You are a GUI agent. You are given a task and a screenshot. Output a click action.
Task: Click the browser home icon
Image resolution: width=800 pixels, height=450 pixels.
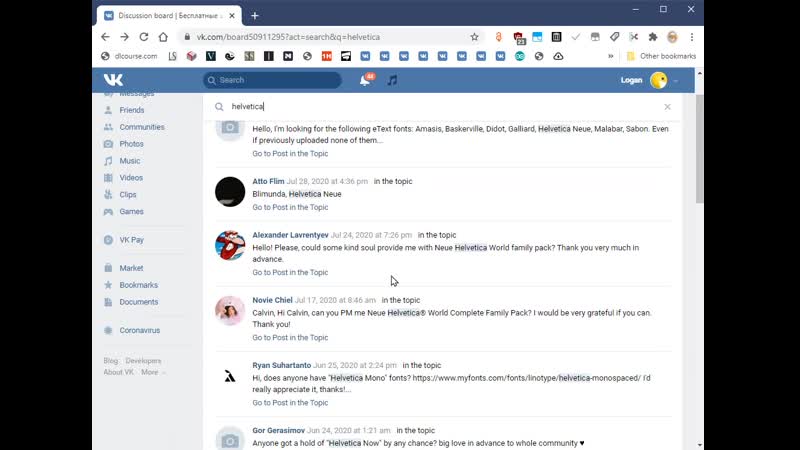[163, 37]
